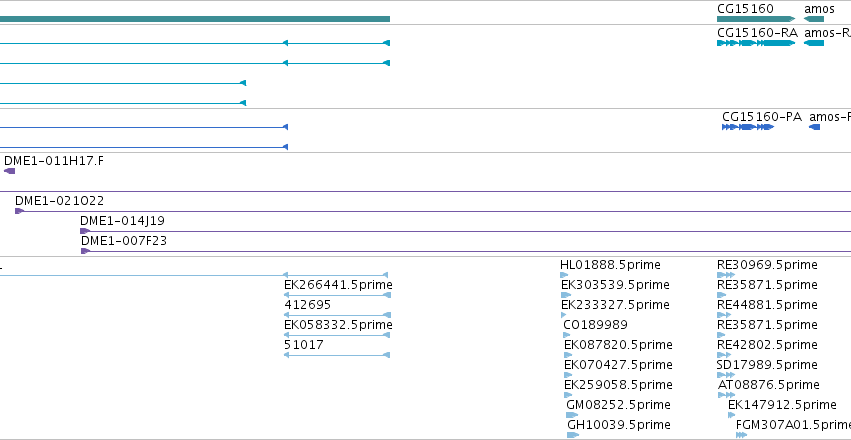Screen dimensions: 851x440
Task: Click the DME1-011H17.F purple feature arrow
Action: tap(9, 171)
